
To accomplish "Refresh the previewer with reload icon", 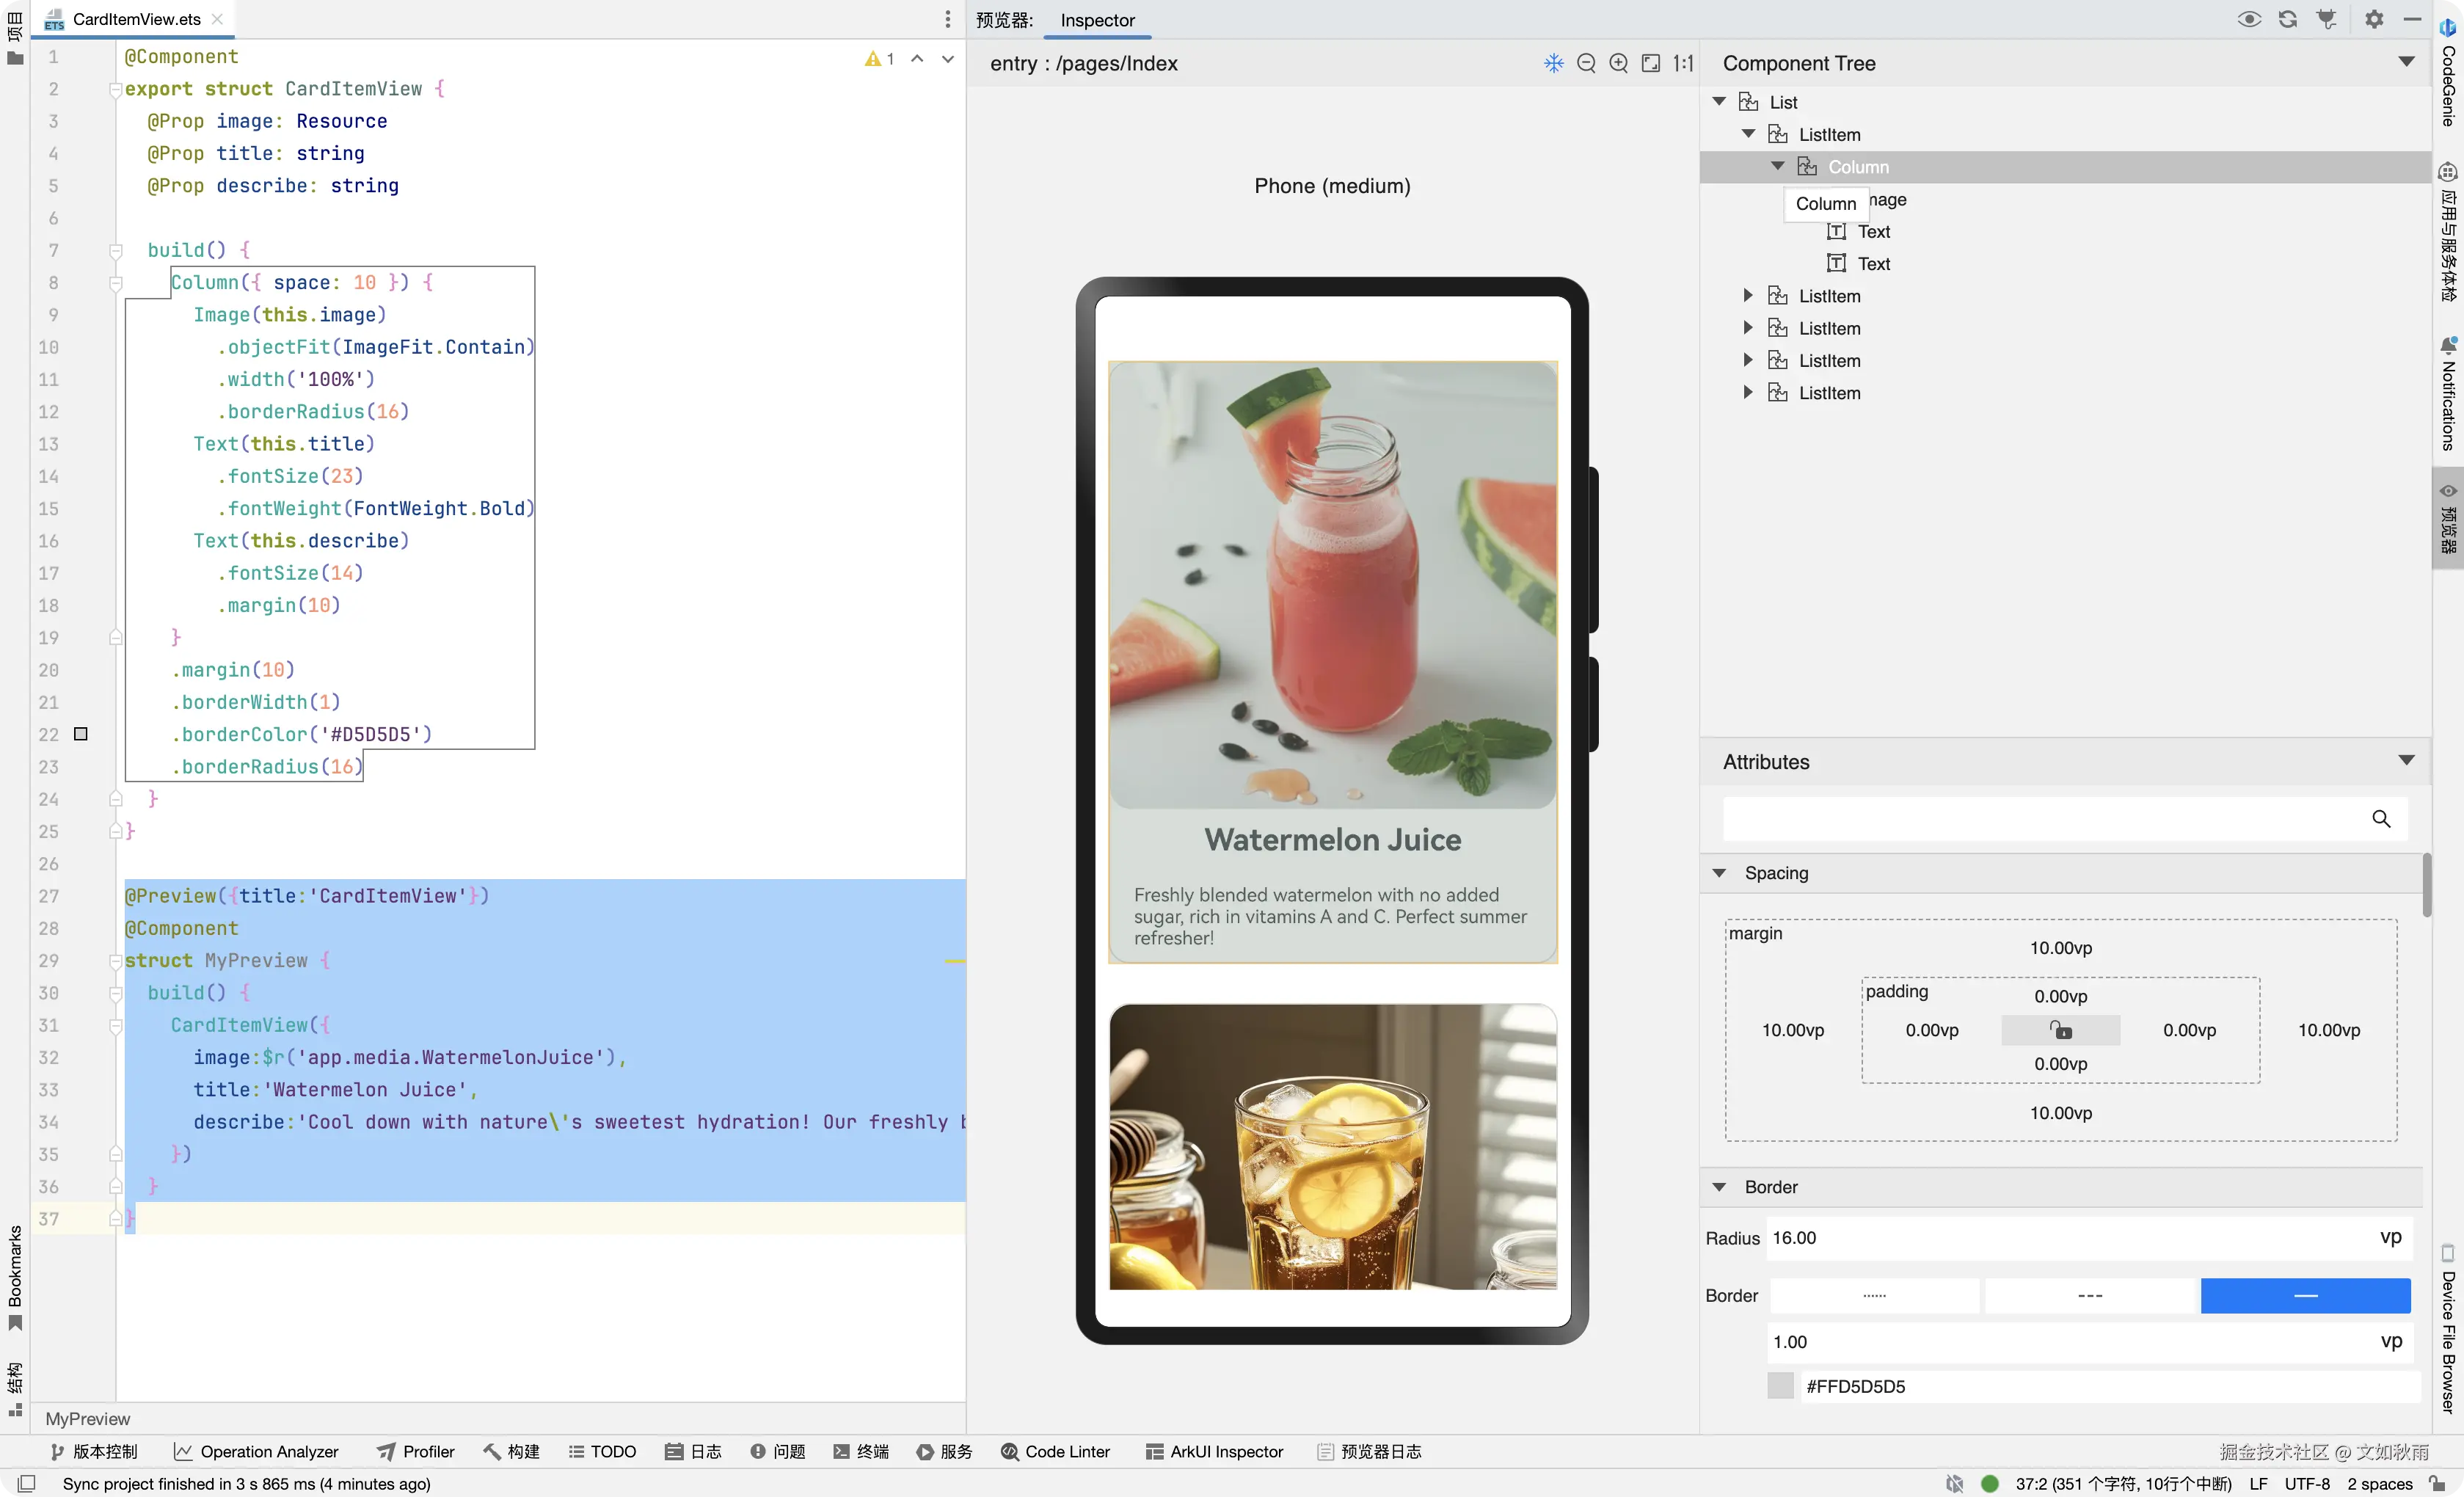I will click(2288, 19).
